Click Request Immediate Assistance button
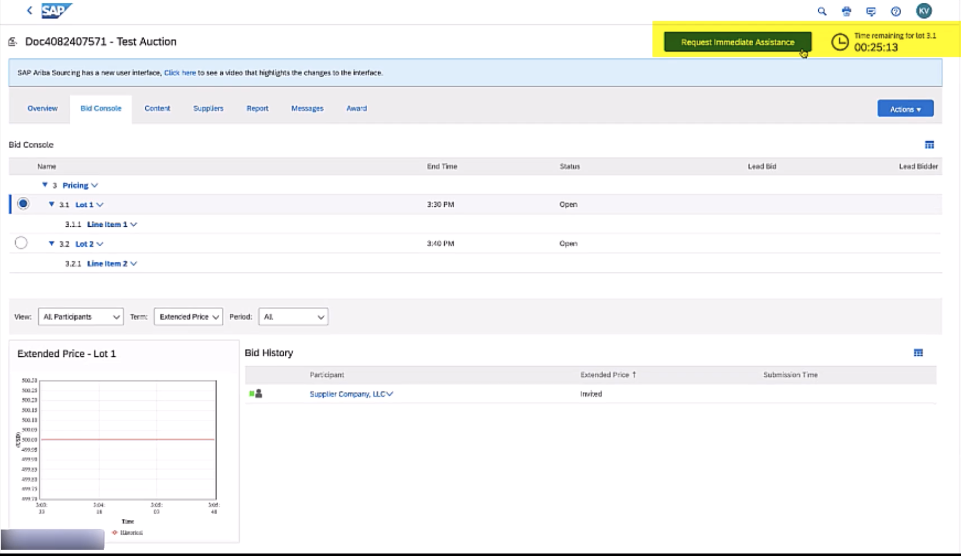Image resolution: width=961 pixels, height=556 pixels. point(737,42)
